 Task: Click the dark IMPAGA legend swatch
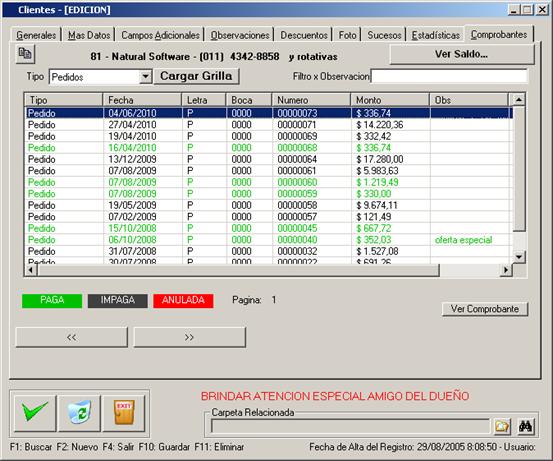tap(118, 301)
